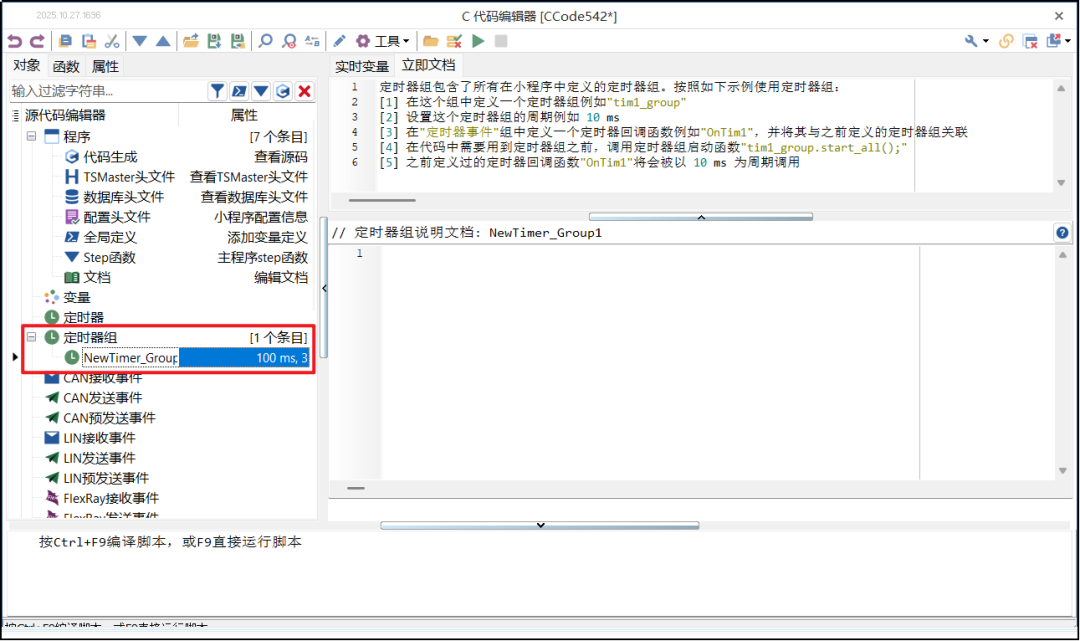Click the save script toolbar icon
Image resolution: width=1080 pixels, height=641 pixels.
point(214,41)
